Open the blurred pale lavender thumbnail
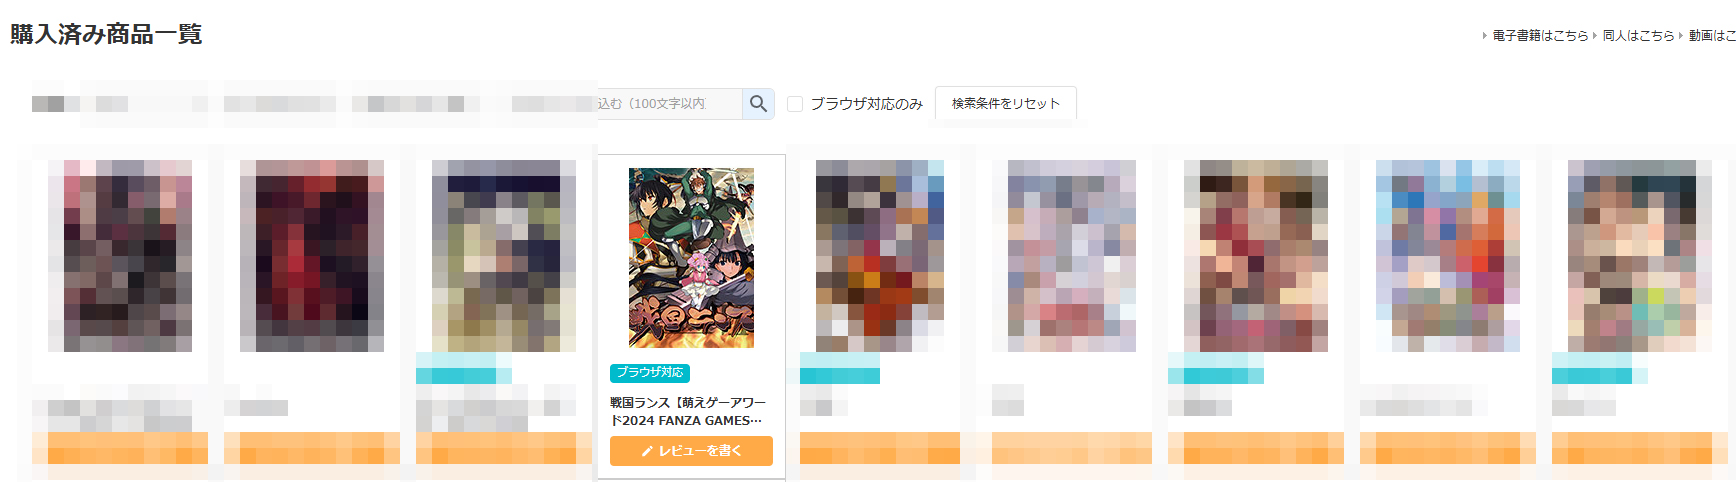Image resolution: width=1736 pixels, height=482 pixels. click(x=1072, y=256)
